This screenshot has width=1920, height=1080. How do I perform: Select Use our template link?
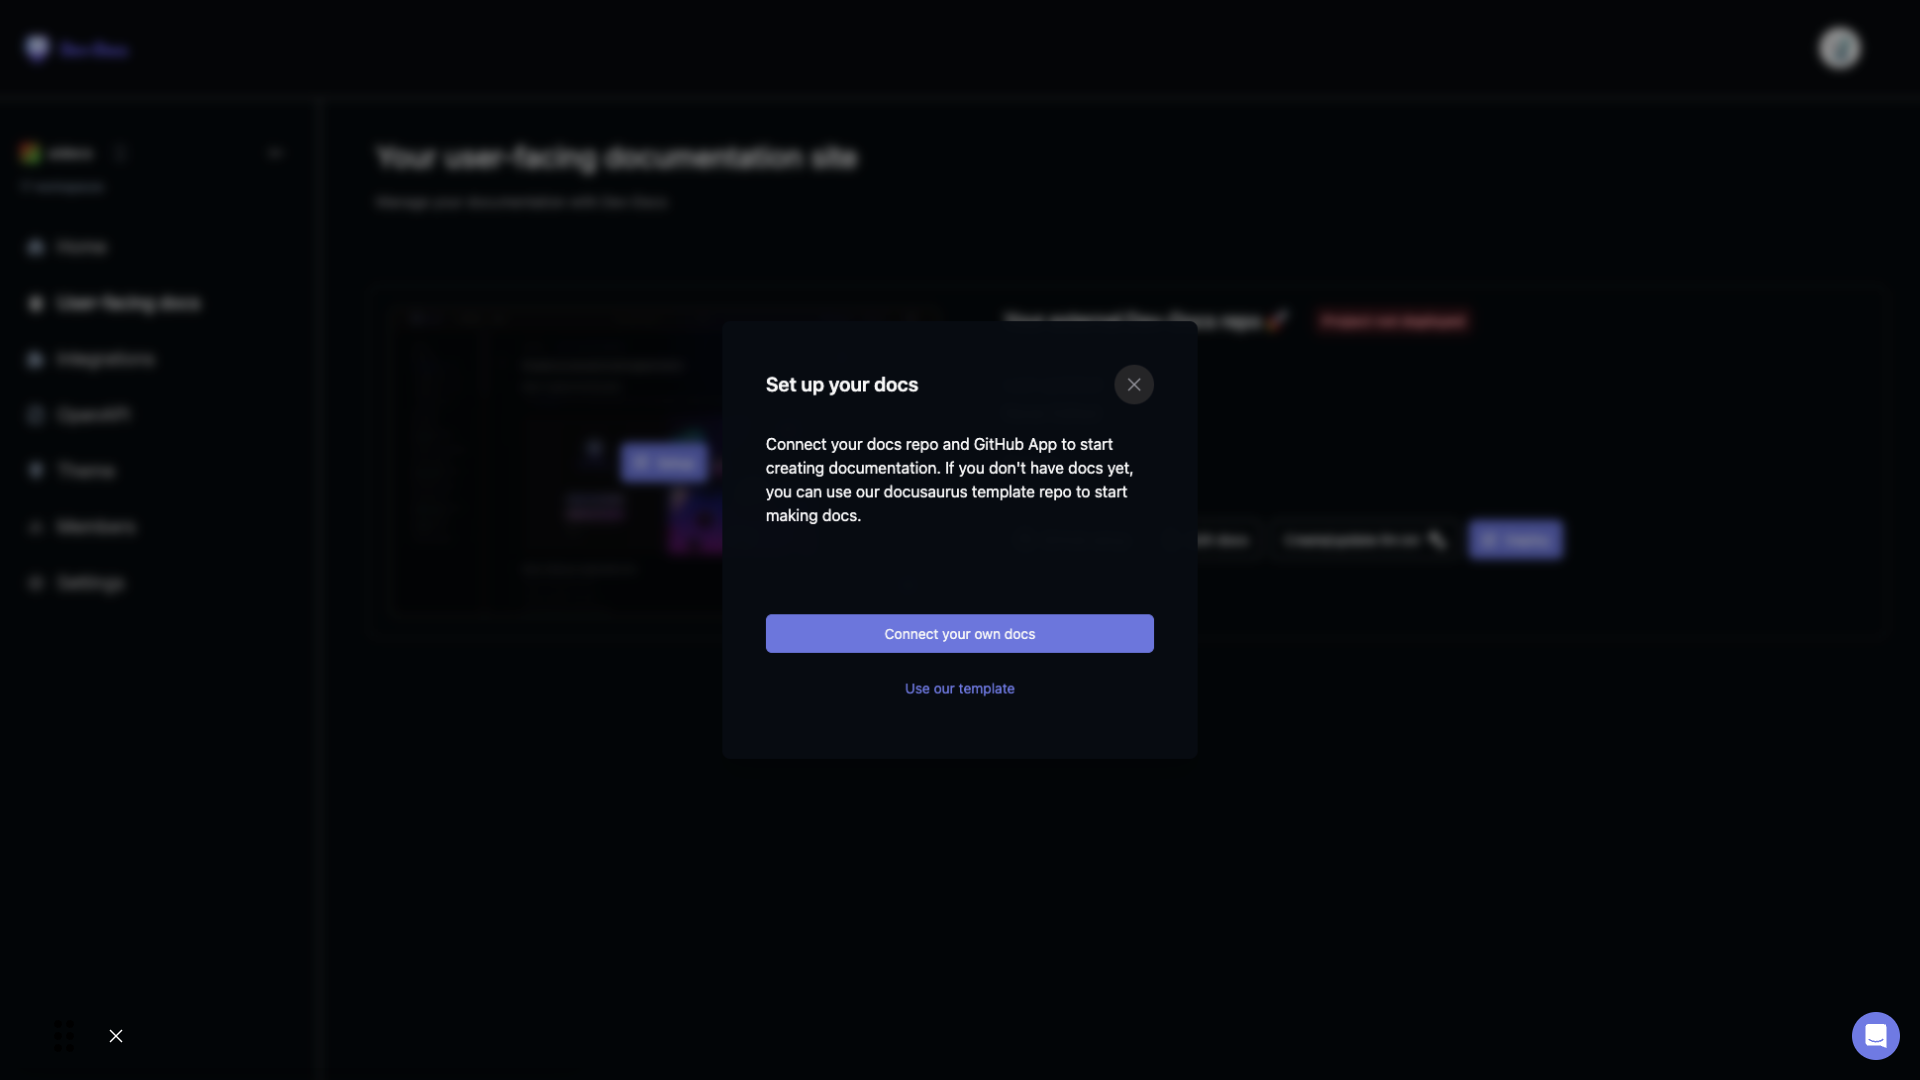pyautogui.click(x=960, y=687)
